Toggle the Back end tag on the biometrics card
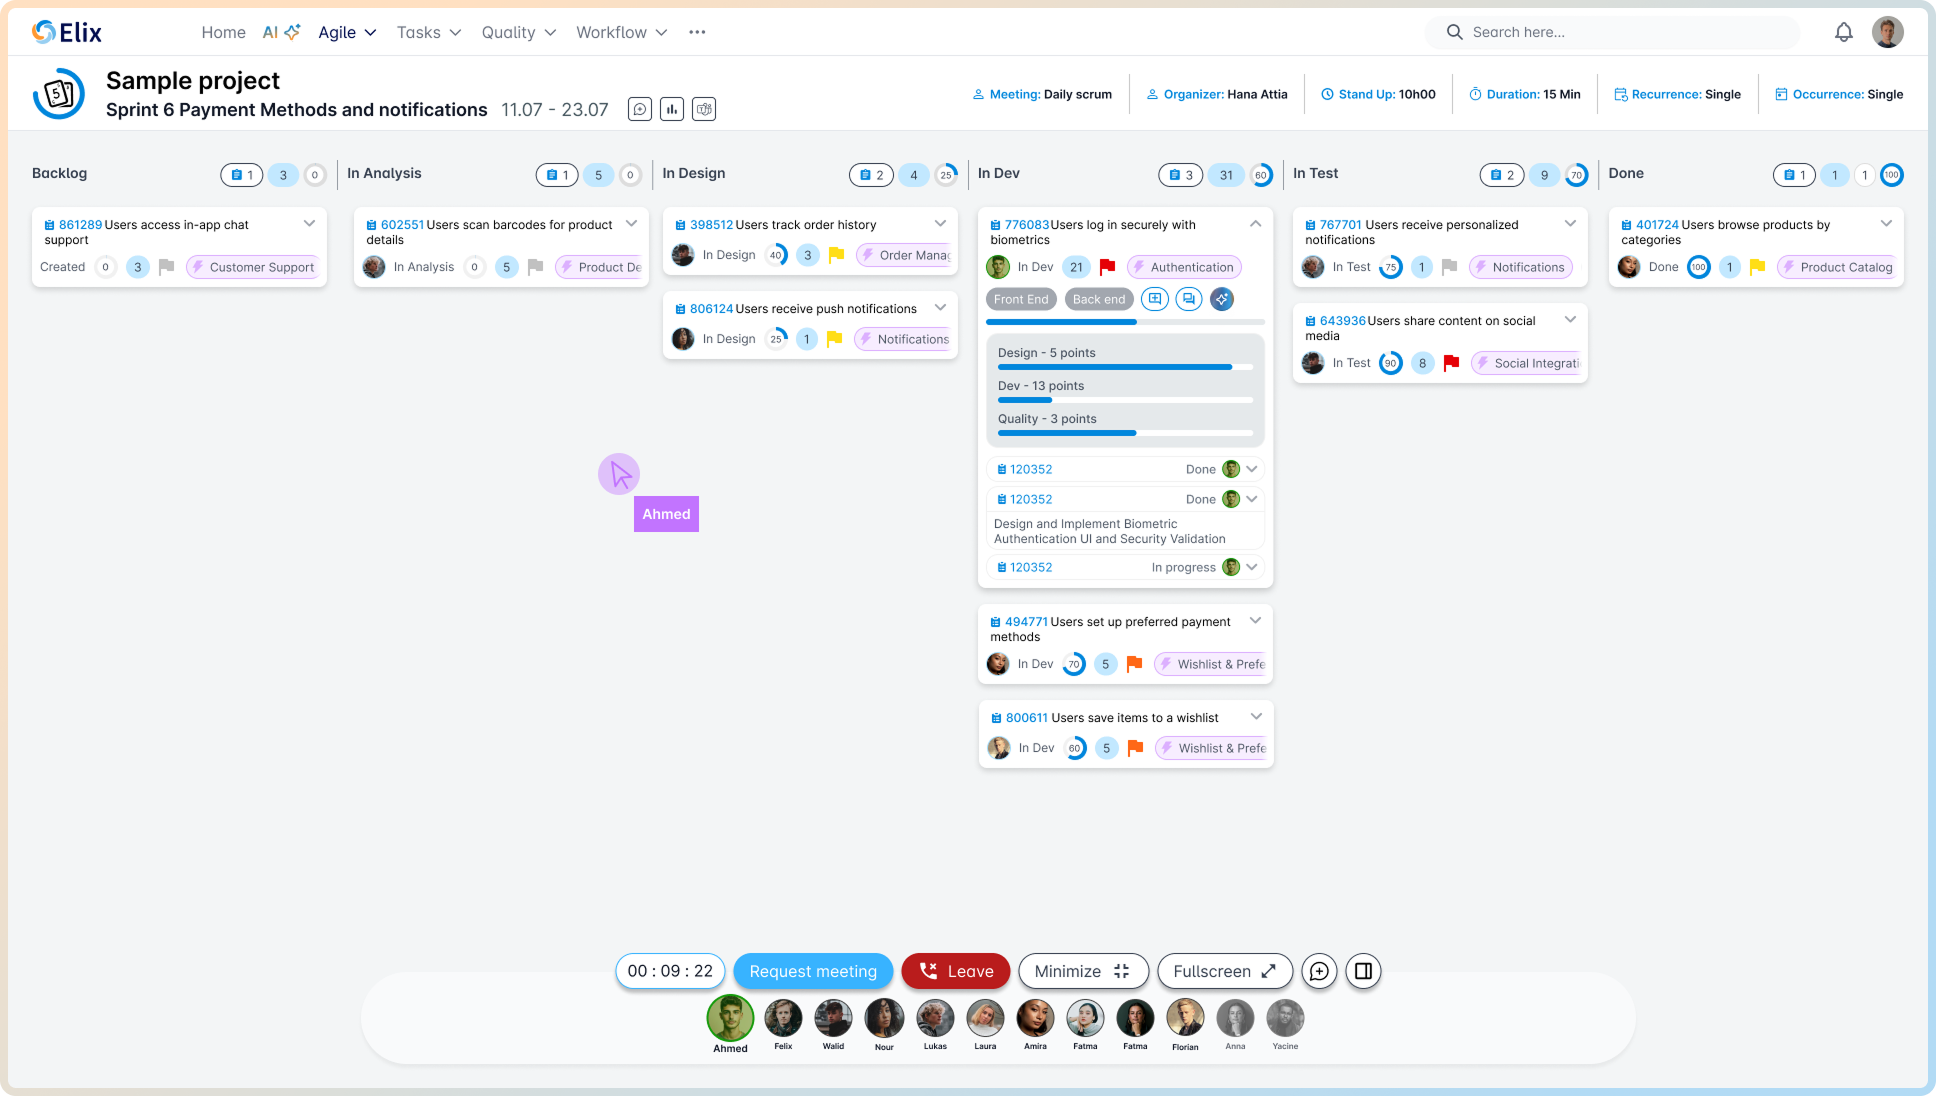The image size is (1936, 1096). [x=1098, y=298]
